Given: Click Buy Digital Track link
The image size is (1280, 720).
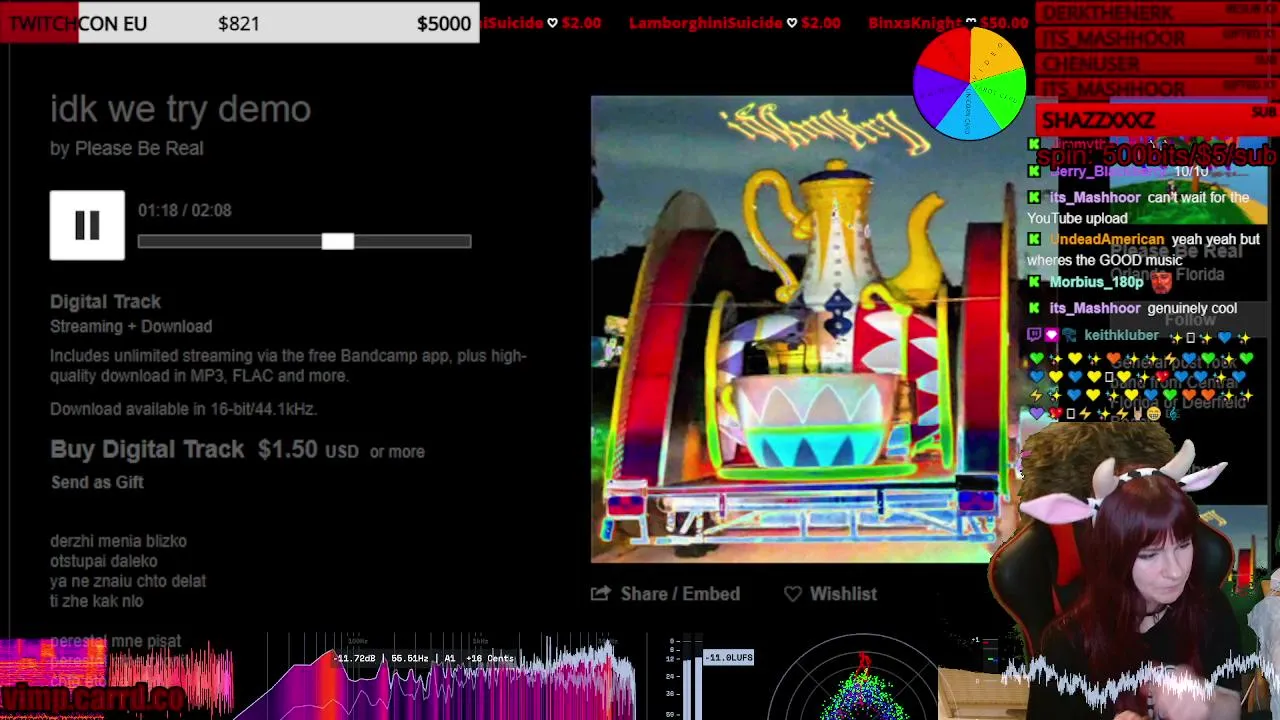Looking at the screenshot, I should click(147, 450).
